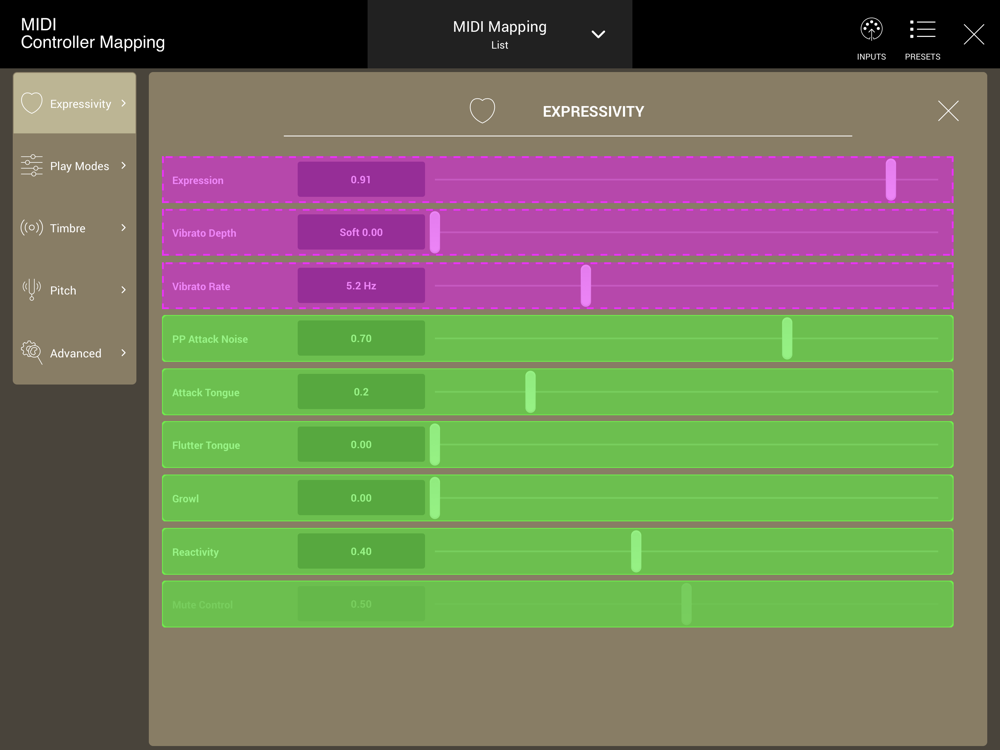
Task: Open the MIDI Inputs panel
Action: click(871, 40)
